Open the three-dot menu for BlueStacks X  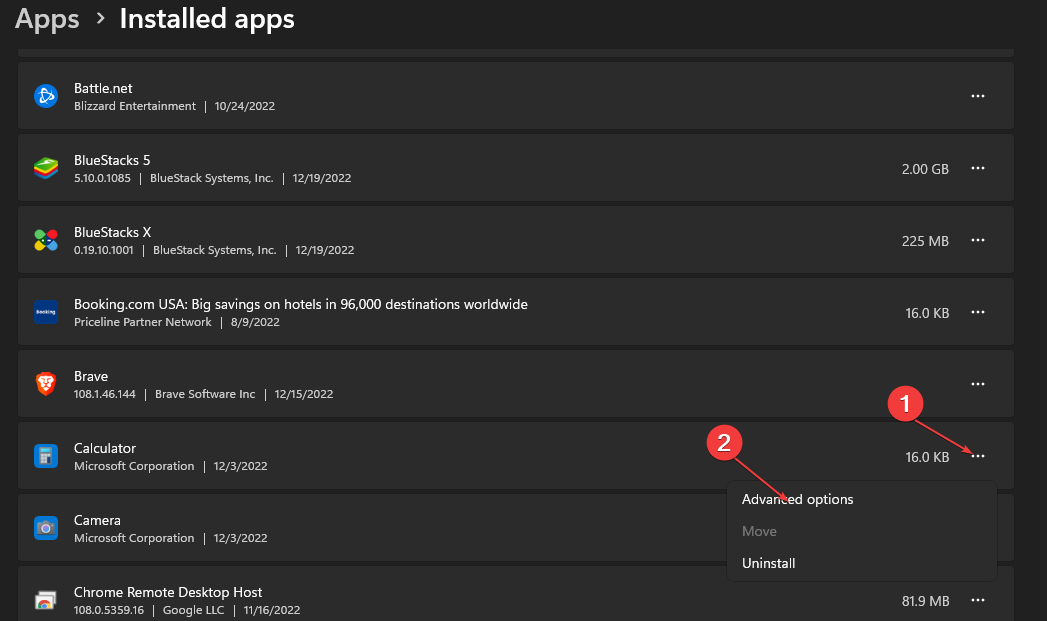[978, 240]
